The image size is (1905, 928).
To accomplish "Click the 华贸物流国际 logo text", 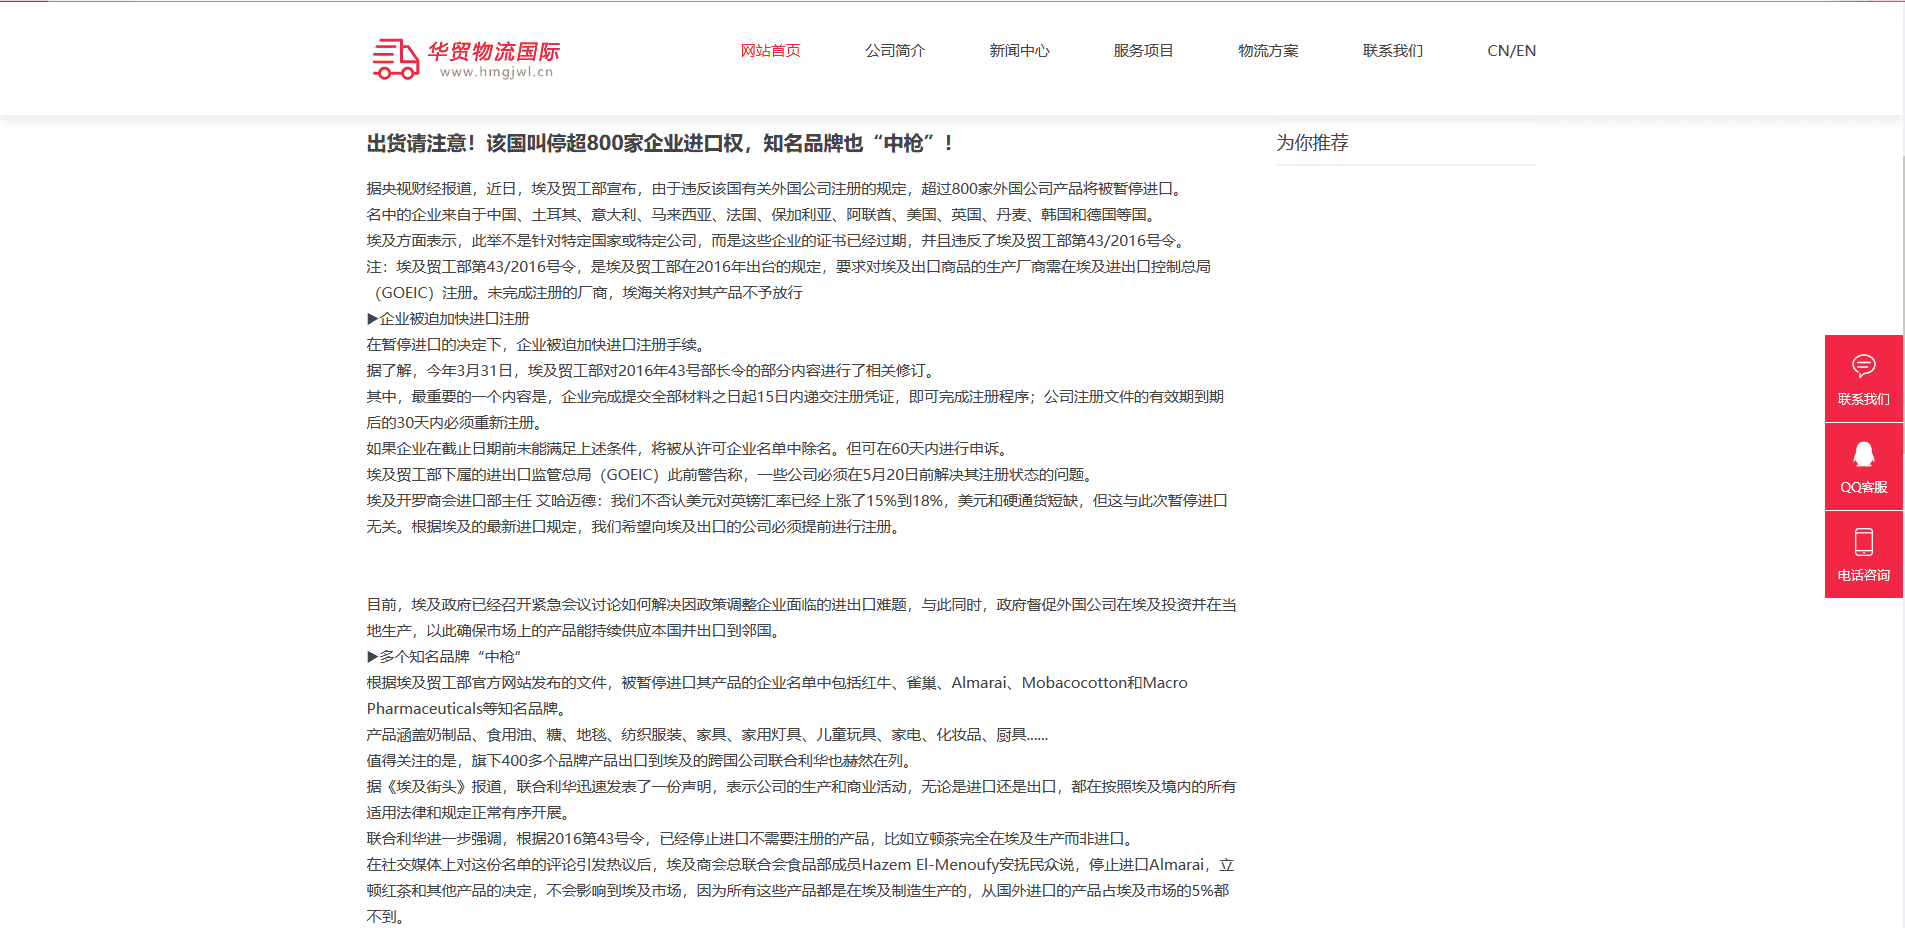I will [494, 51].
